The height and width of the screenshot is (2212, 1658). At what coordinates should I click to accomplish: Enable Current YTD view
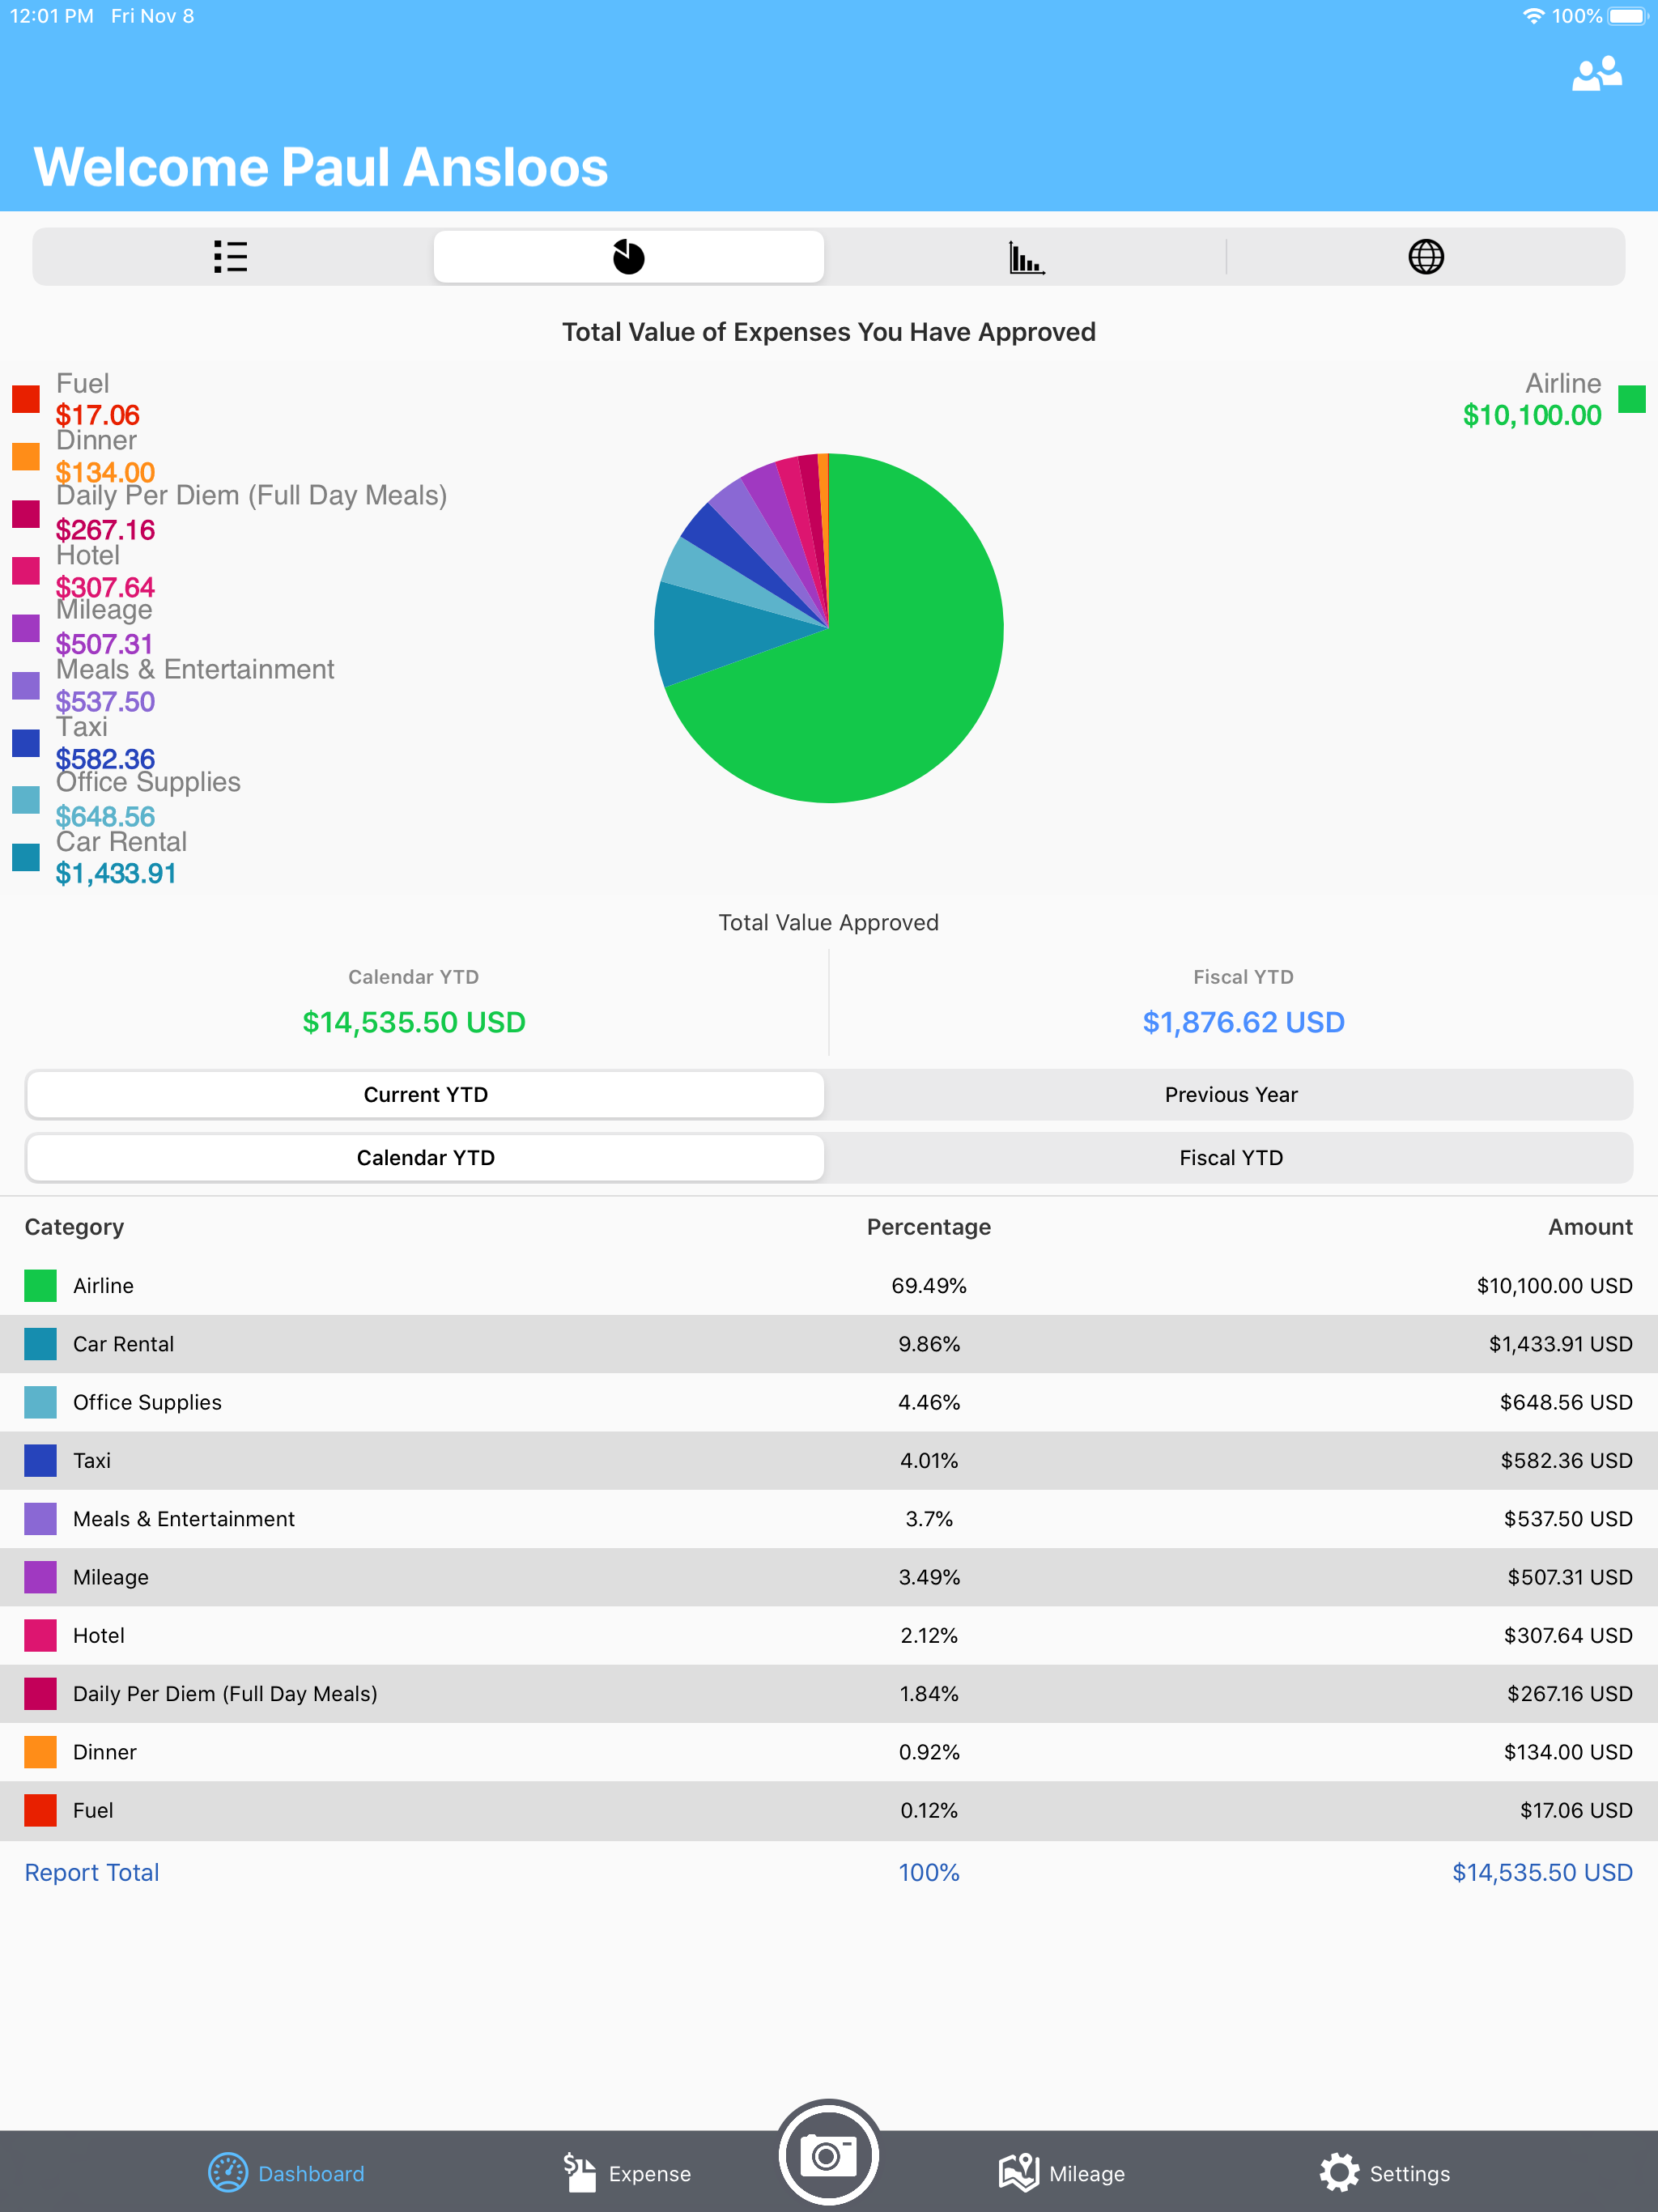(425, 1094)
